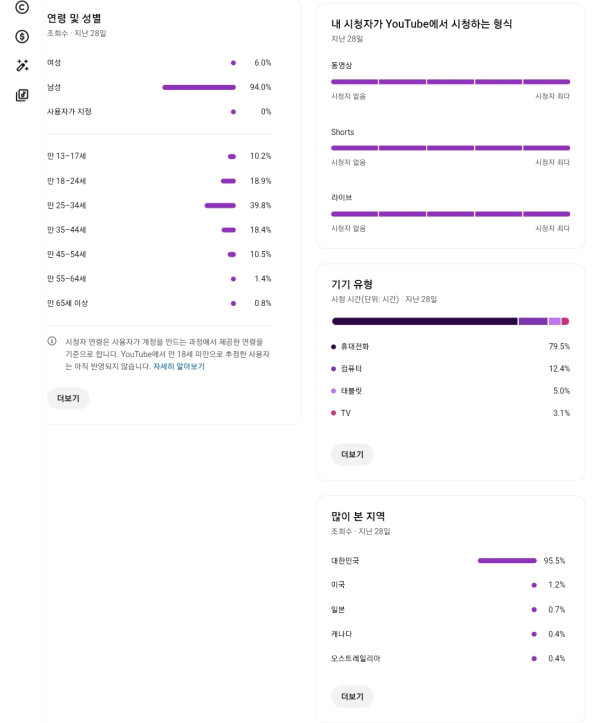Screen dimensions: 600x723
Task: Click the 대한민국 95.5% region bar
Action: click(x=507, y=561)
